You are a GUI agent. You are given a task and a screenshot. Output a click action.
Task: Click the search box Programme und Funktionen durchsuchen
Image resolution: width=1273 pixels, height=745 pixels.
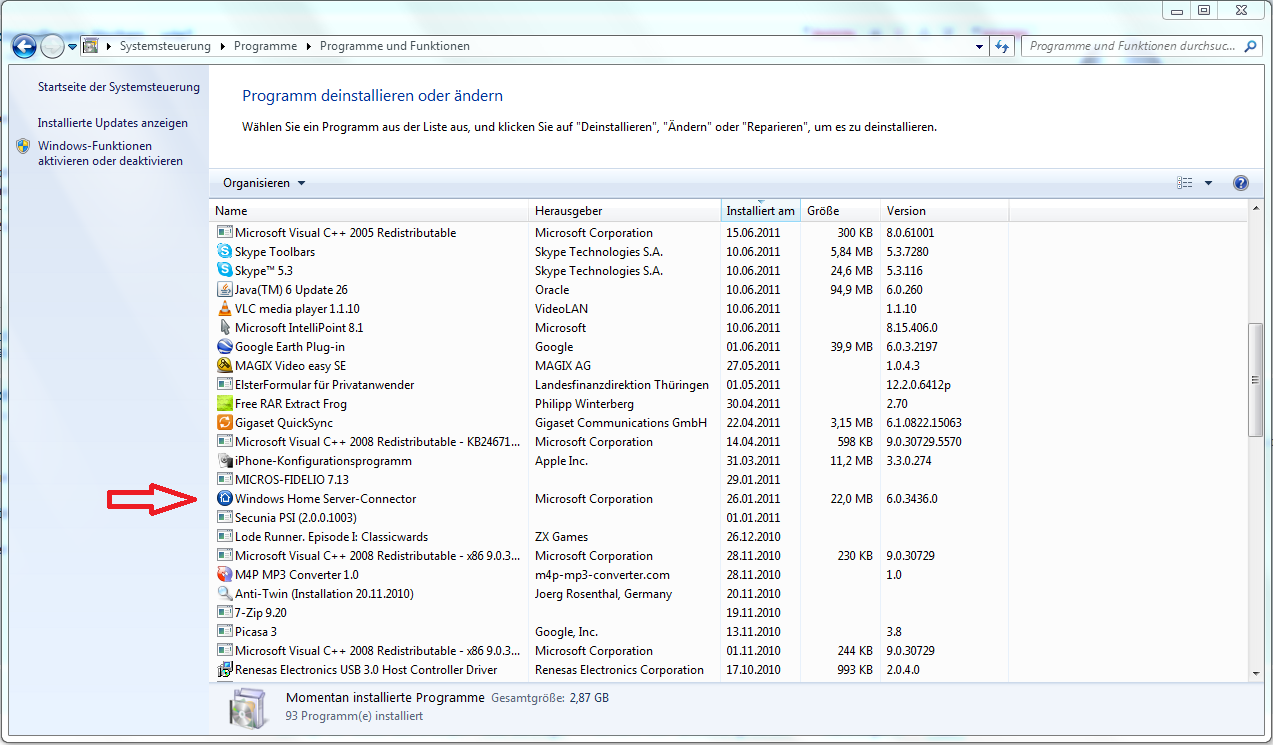coord(1141,46)
